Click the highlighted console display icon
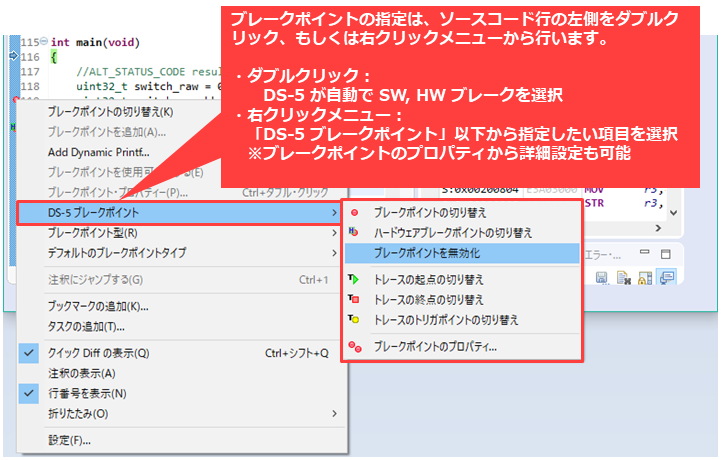 (667, 277)
